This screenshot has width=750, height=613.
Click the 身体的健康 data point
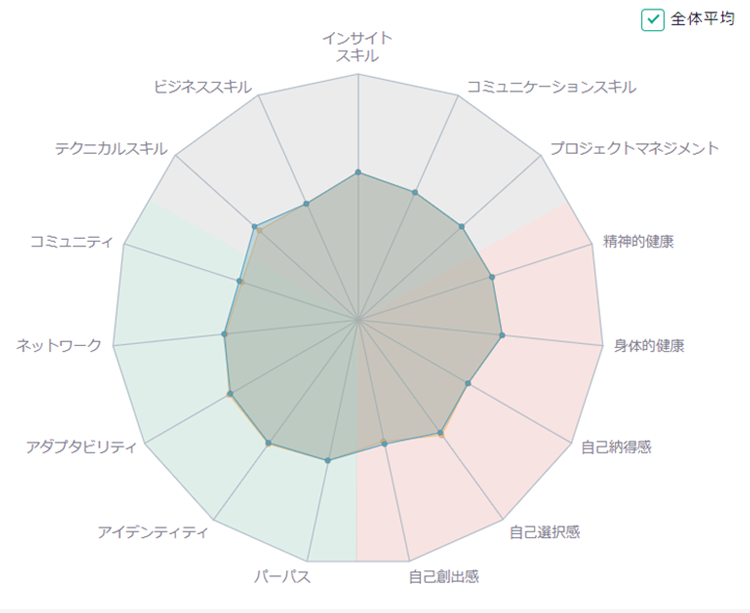click(502, 336)
